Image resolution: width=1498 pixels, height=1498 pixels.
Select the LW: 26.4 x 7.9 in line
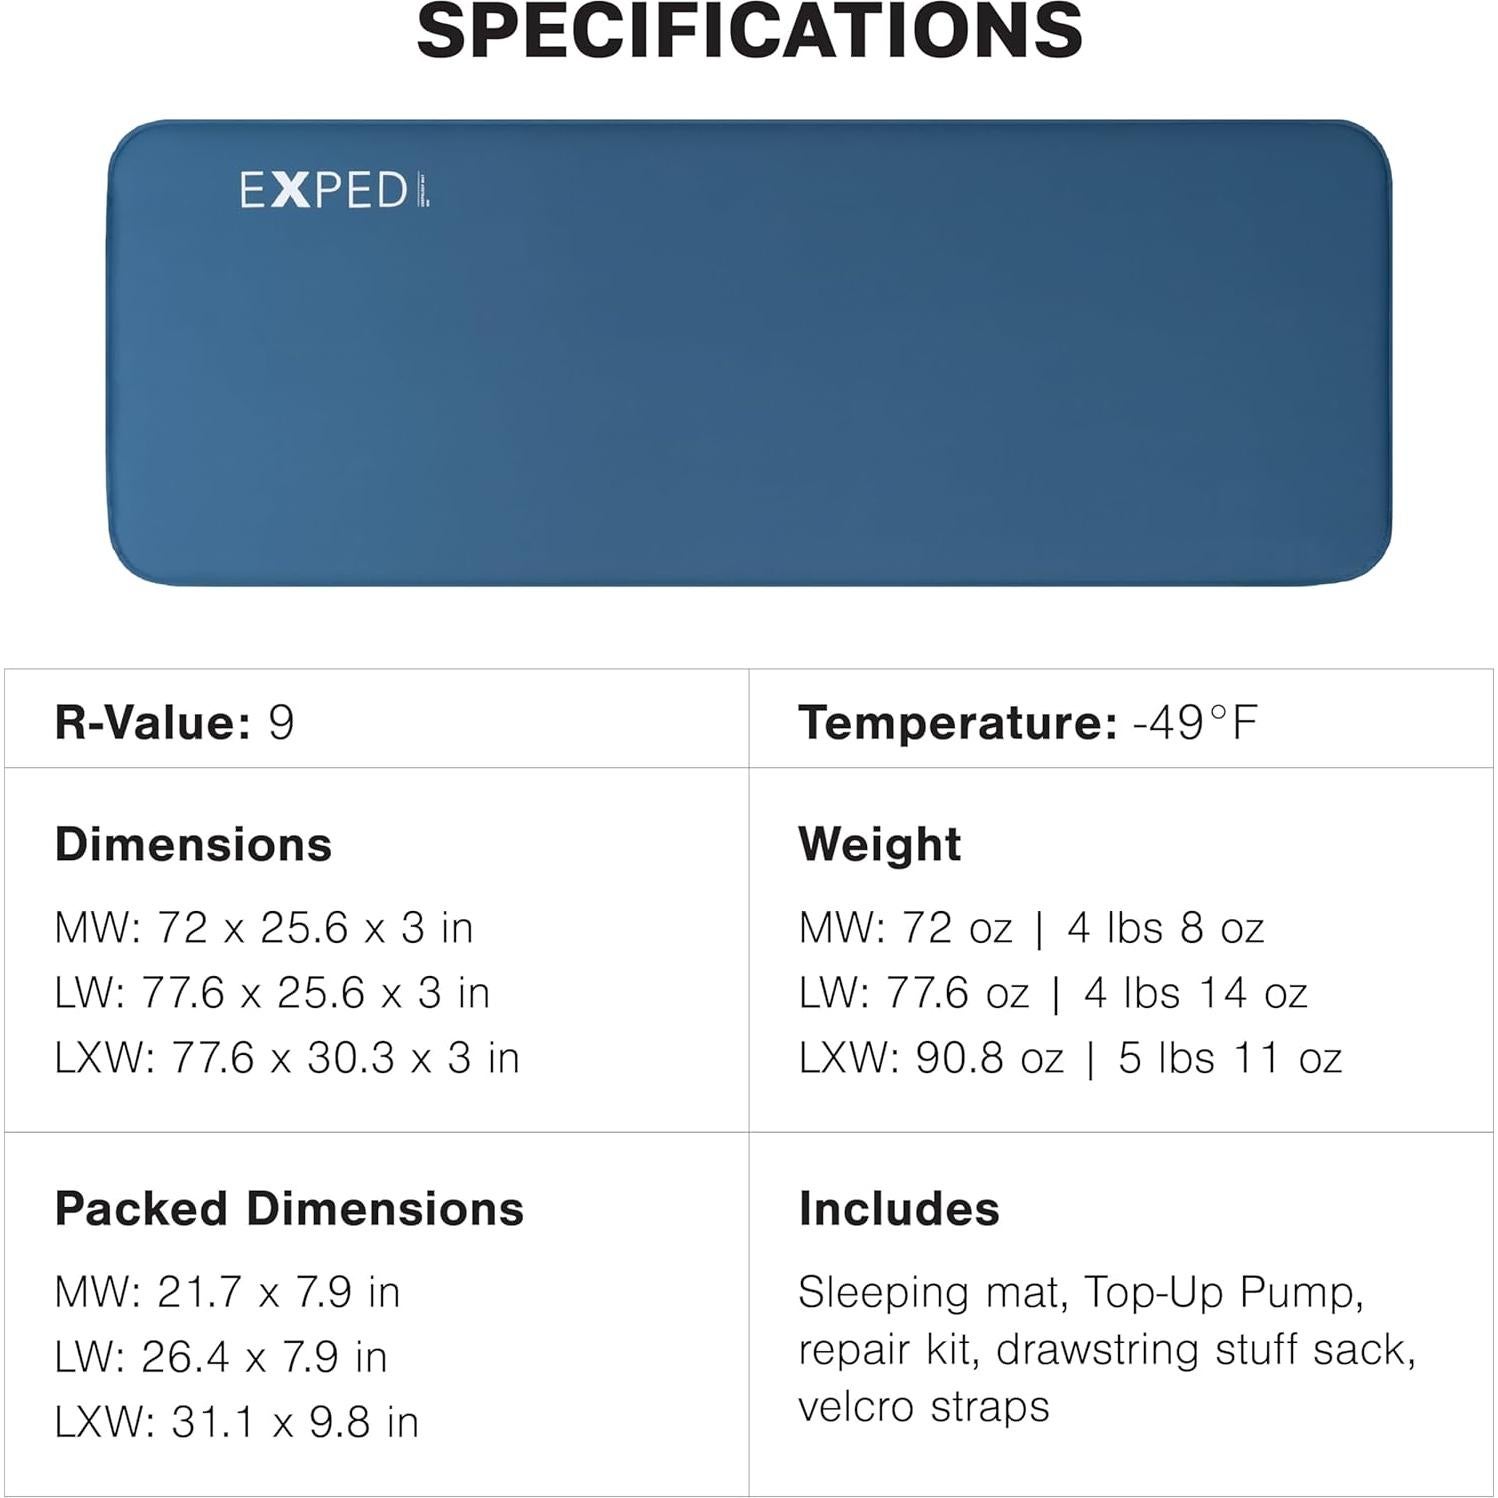[220, 1357]
